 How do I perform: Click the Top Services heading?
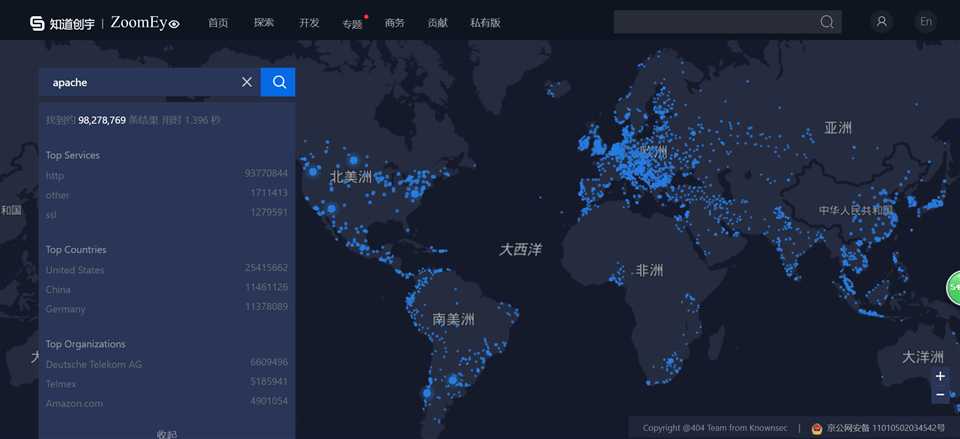coord(72,155)
